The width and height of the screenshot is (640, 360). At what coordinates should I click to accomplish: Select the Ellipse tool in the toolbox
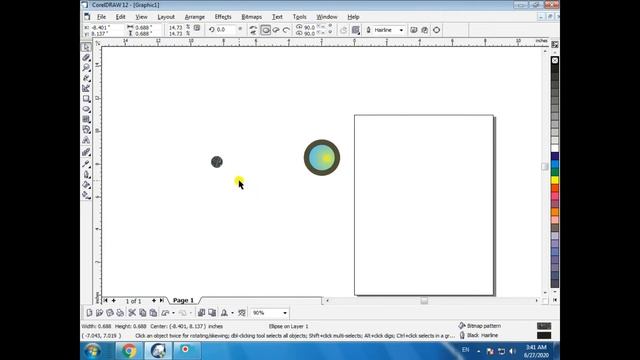[86, 109]
